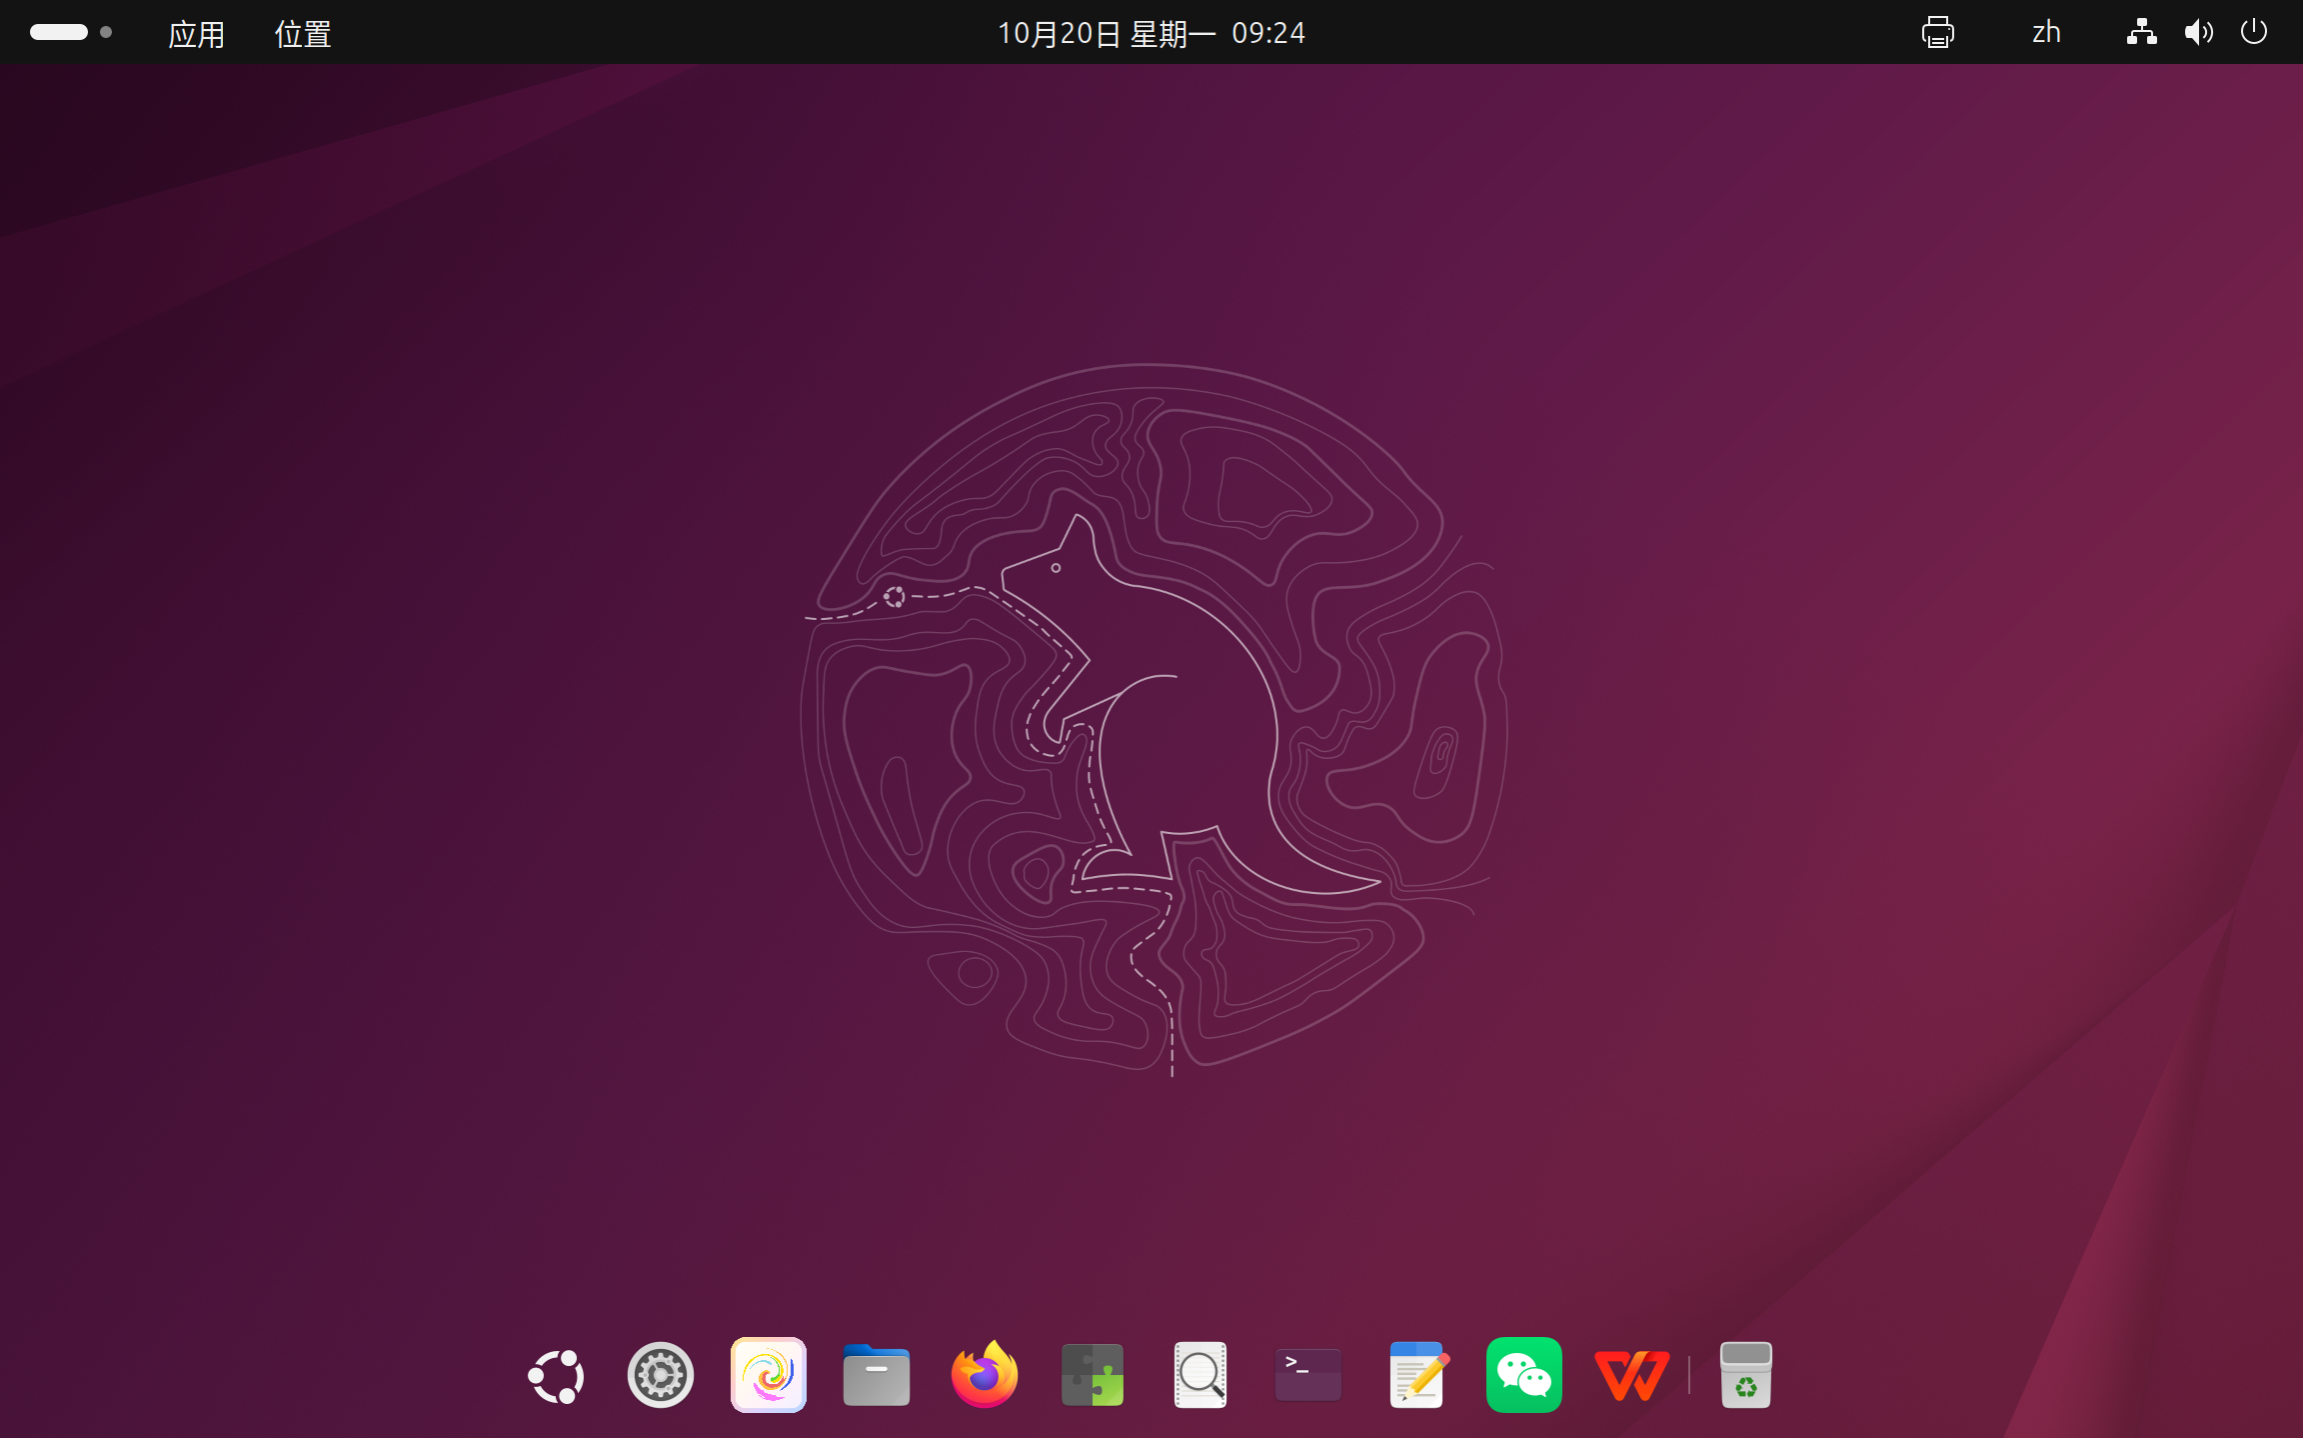Open the 位置 menu
Viewport: 2303px width, 1438px height.
[303, 34]
